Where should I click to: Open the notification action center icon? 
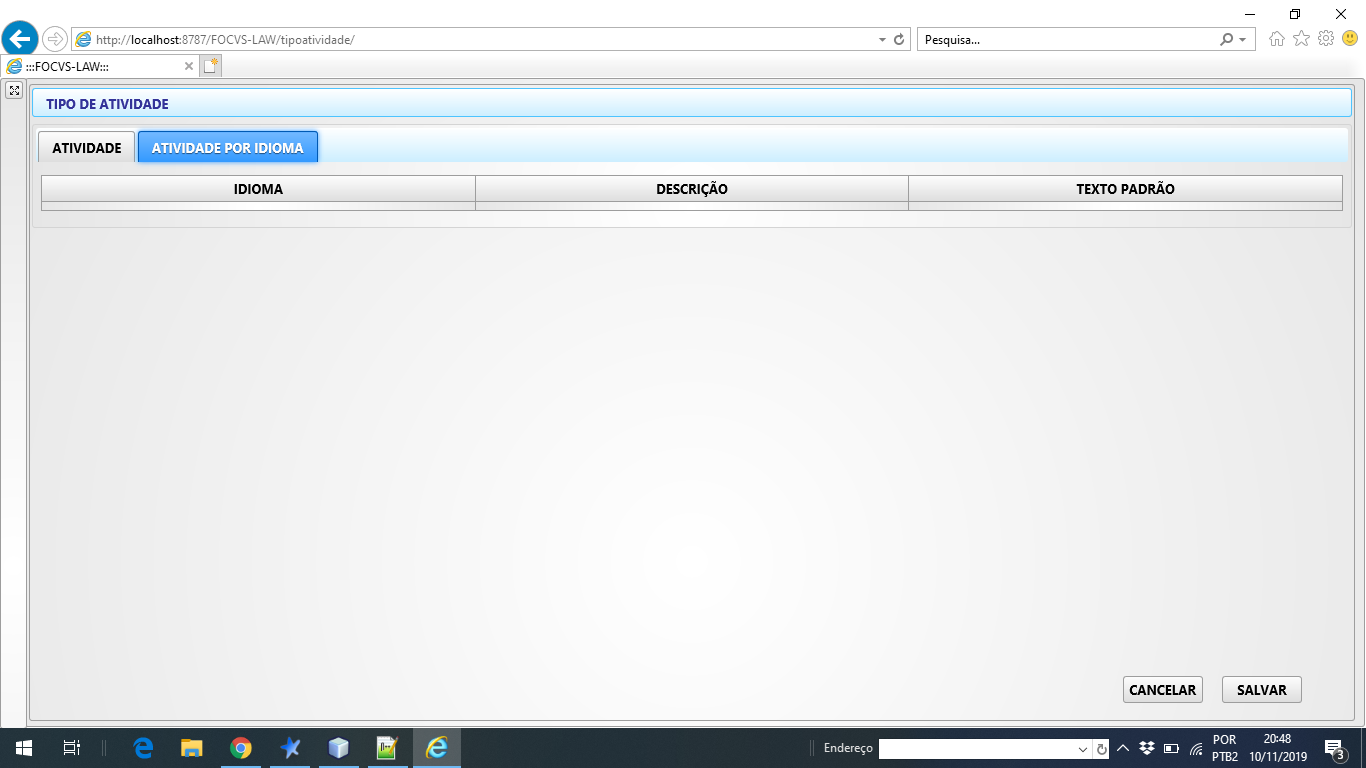(x=1334, y=748)
